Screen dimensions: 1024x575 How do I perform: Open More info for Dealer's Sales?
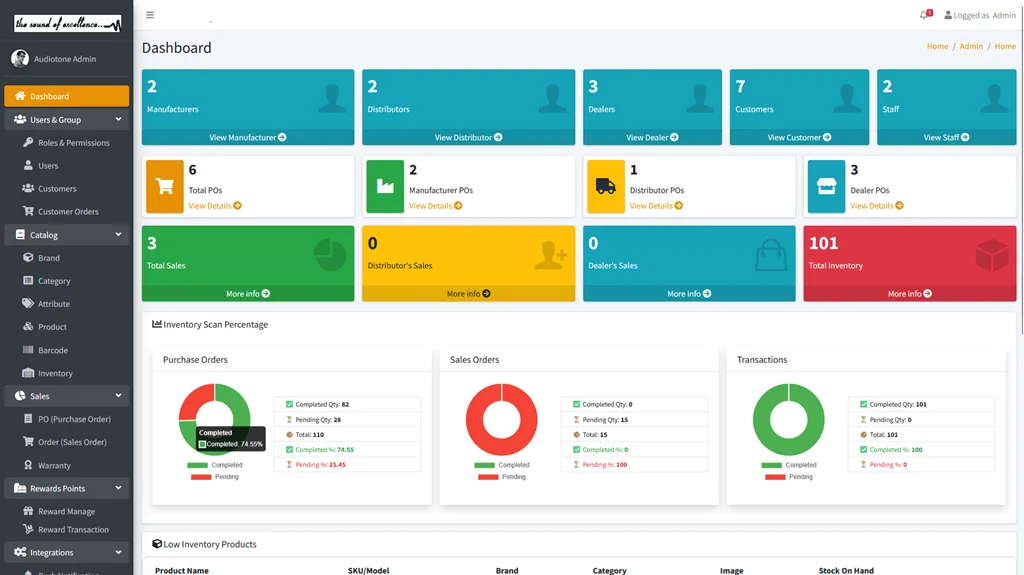click(689, 294)
